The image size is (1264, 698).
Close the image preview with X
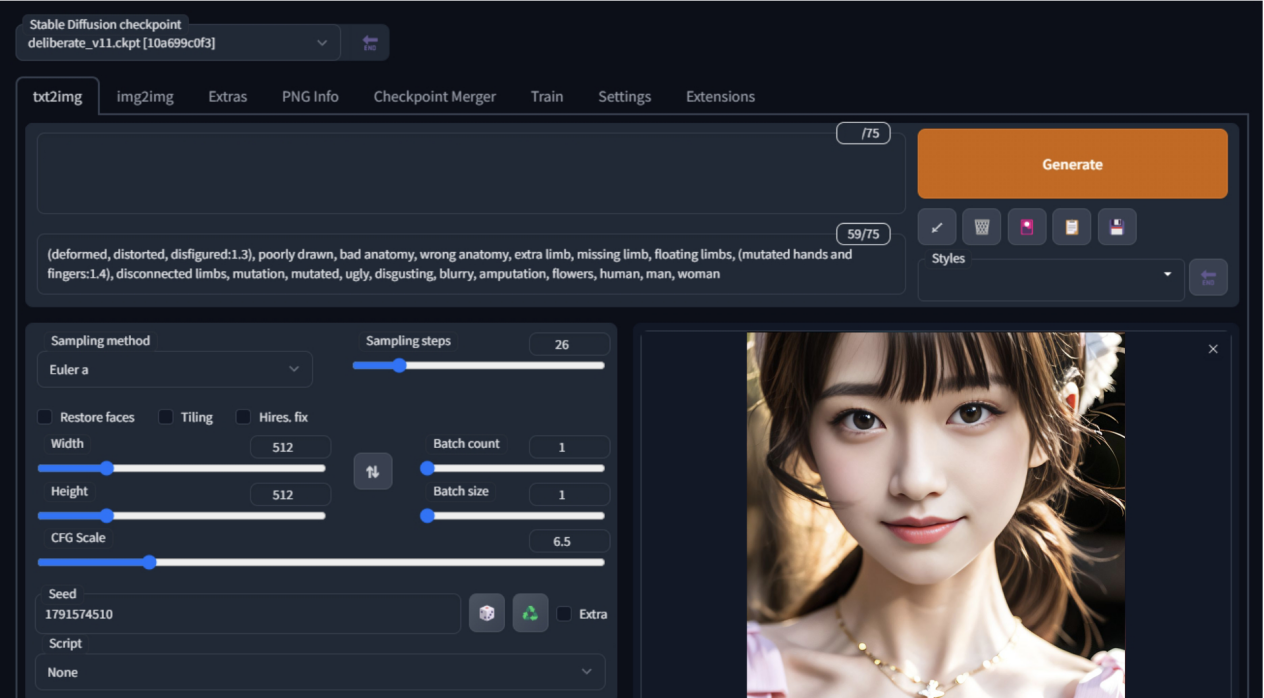pos(1213,349)
